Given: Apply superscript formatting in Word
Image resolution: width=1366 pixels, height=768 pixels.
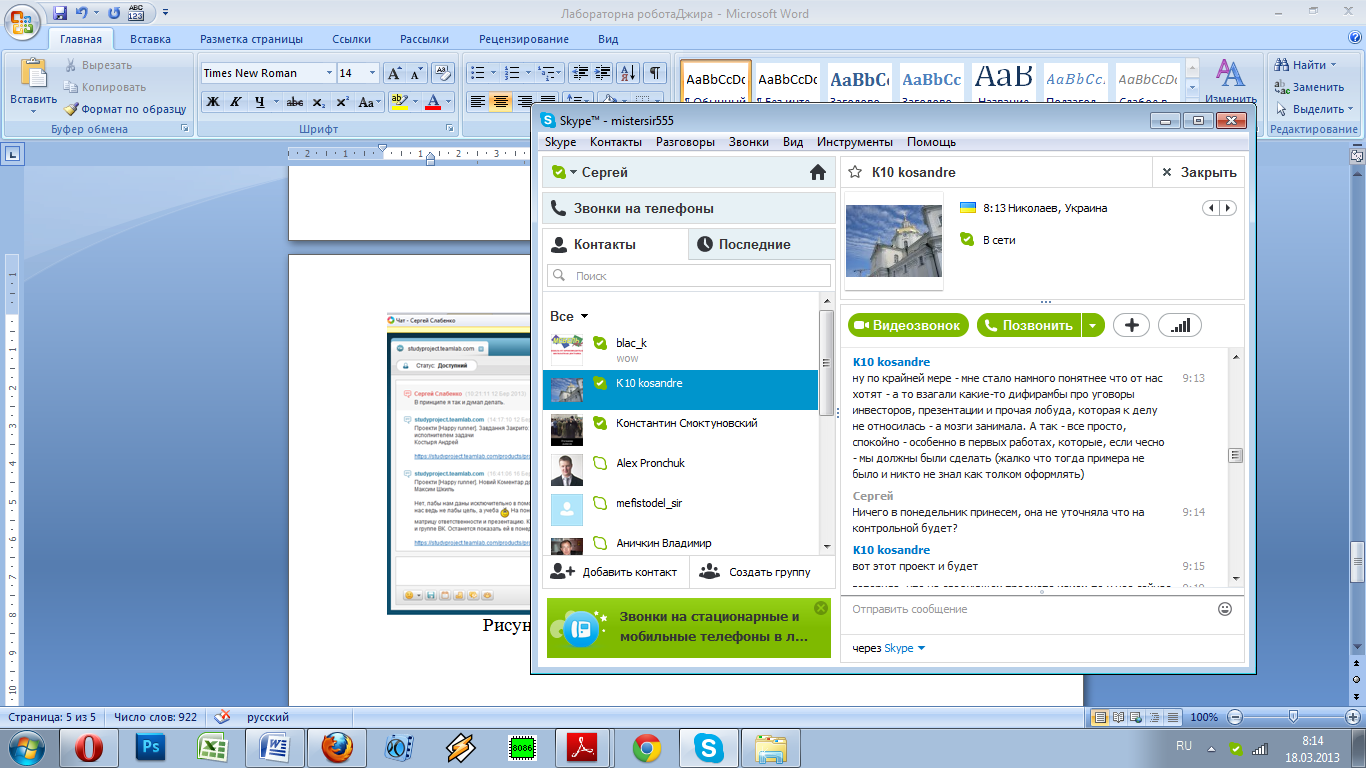Looking at the screenshot, I should point(342,102).
